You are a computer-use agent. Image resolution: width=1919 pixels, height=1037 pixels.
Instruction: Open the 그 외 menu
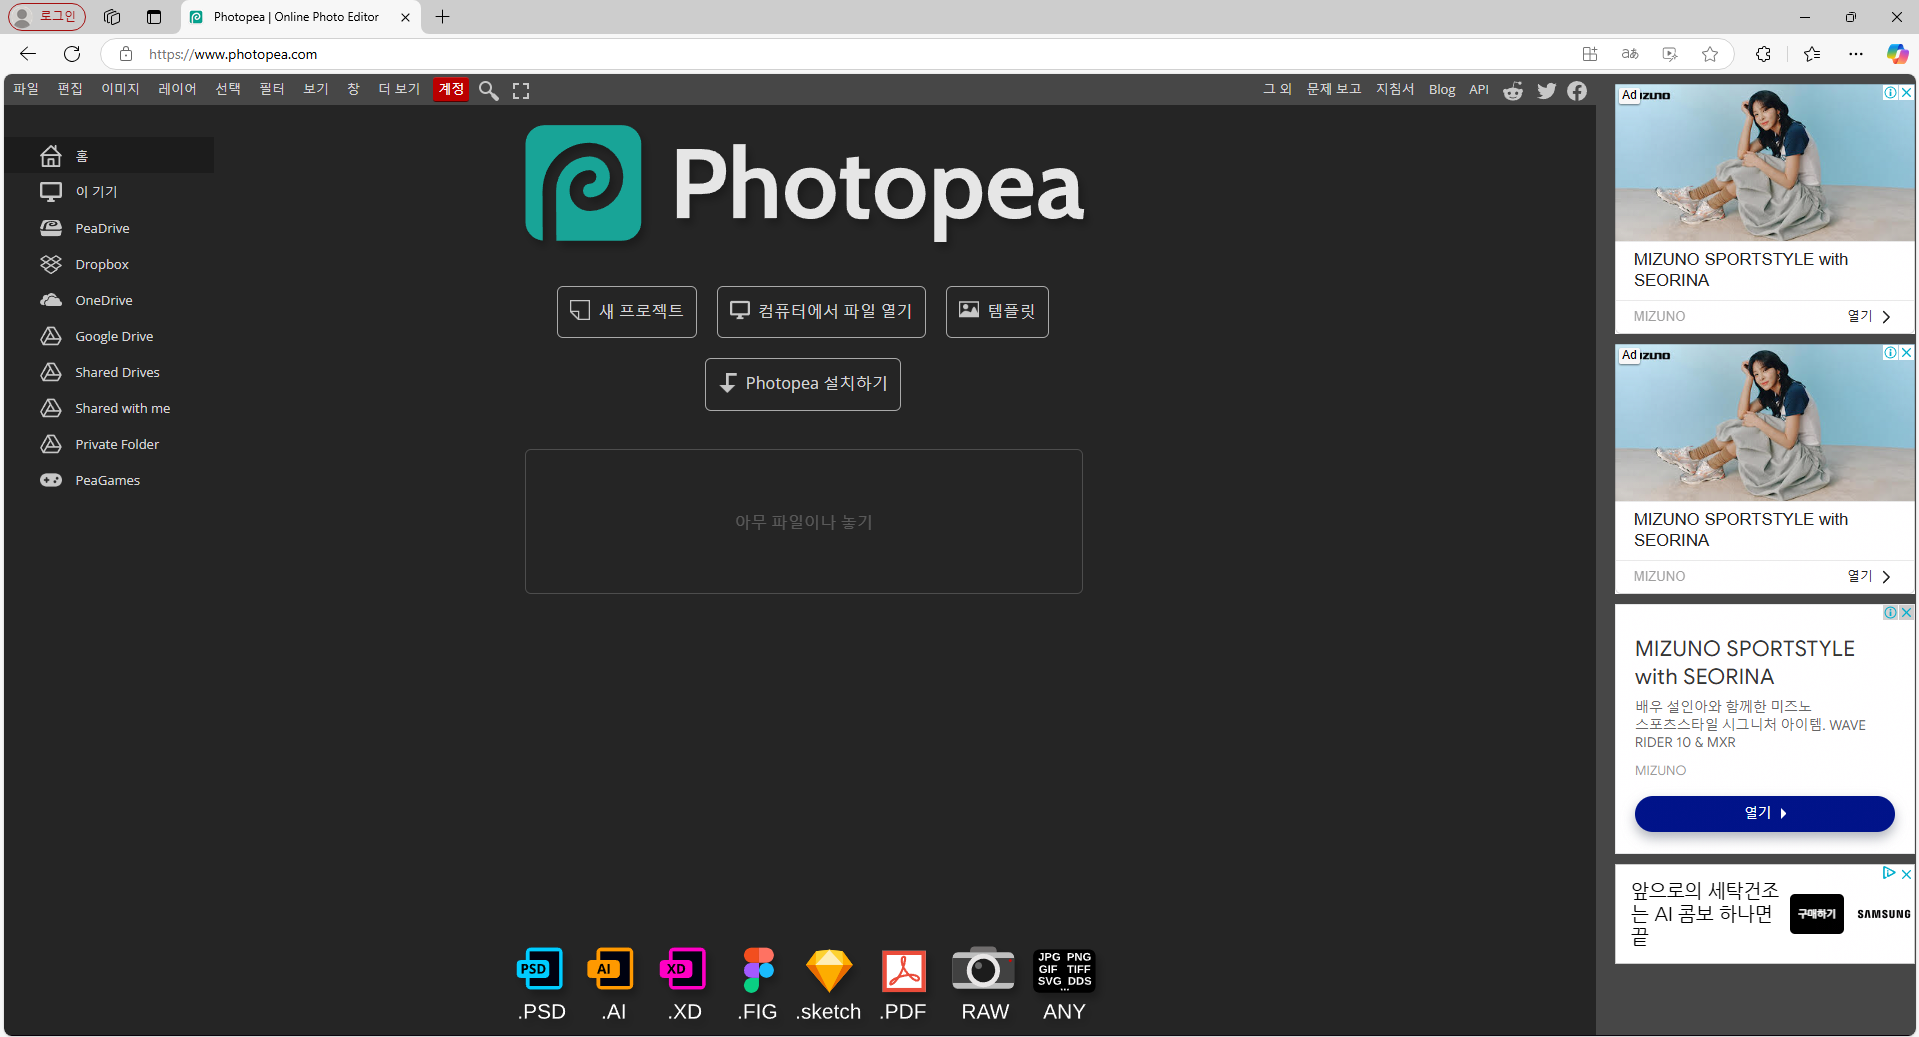tap(1277, 89)
